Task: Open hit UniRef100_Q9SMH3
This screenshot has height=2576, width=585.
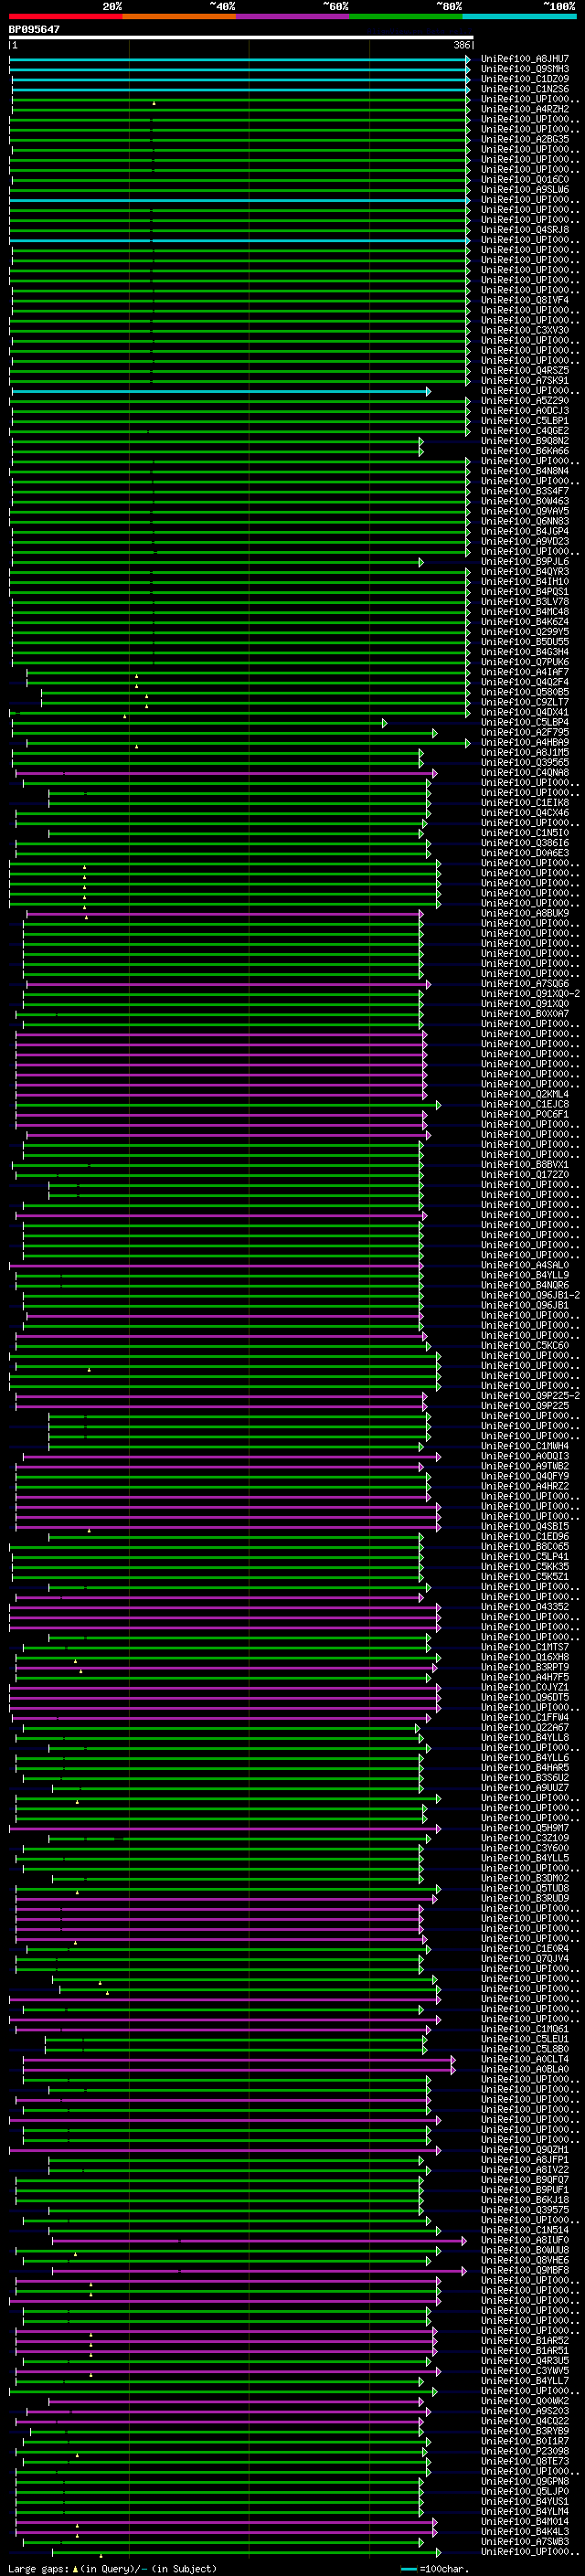Action: tap(525, 69)
